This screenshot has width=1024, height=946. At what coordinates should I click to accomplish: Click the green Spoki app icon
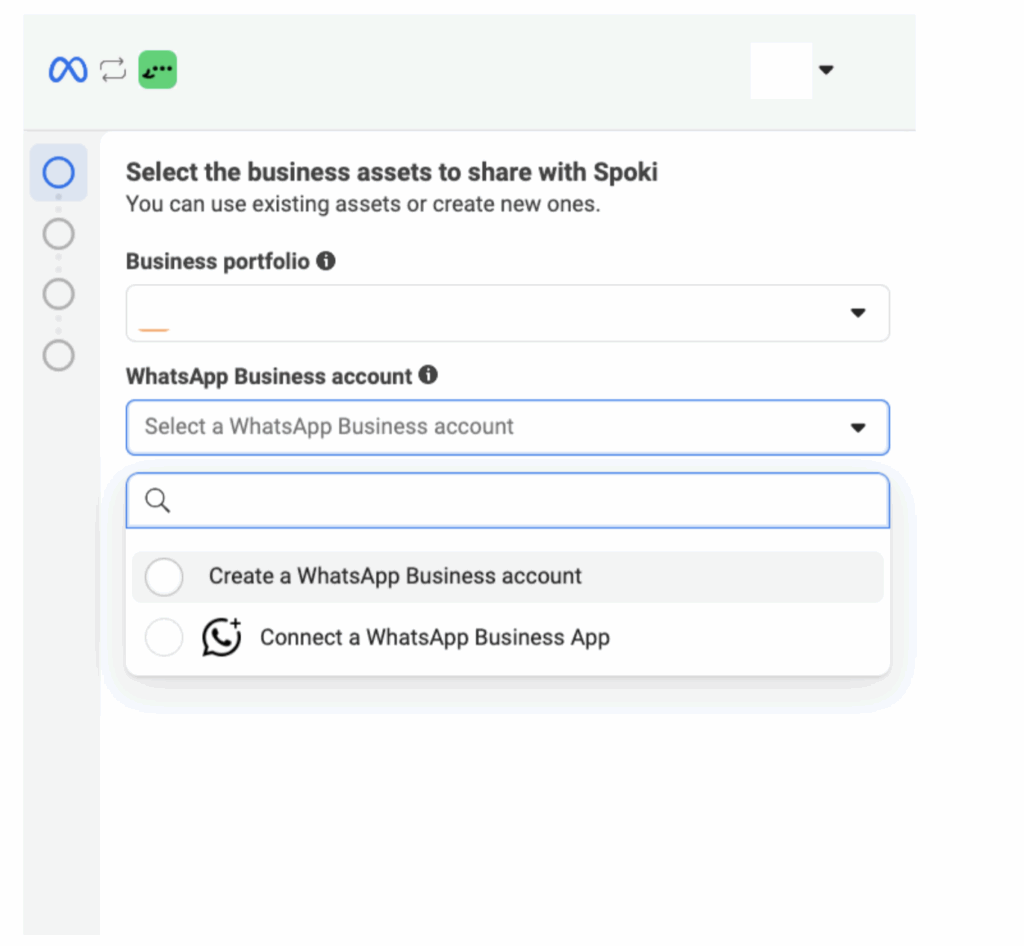[x=157, y=70]
